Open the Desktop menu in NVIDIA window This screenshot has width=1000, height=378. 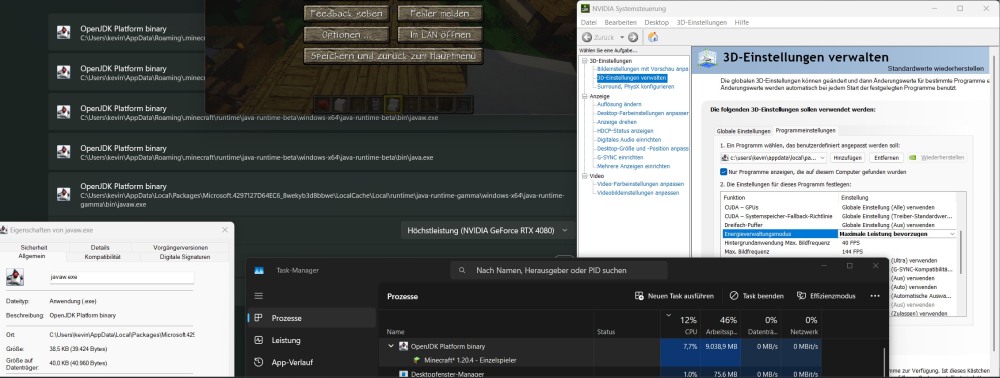[656, 22]
